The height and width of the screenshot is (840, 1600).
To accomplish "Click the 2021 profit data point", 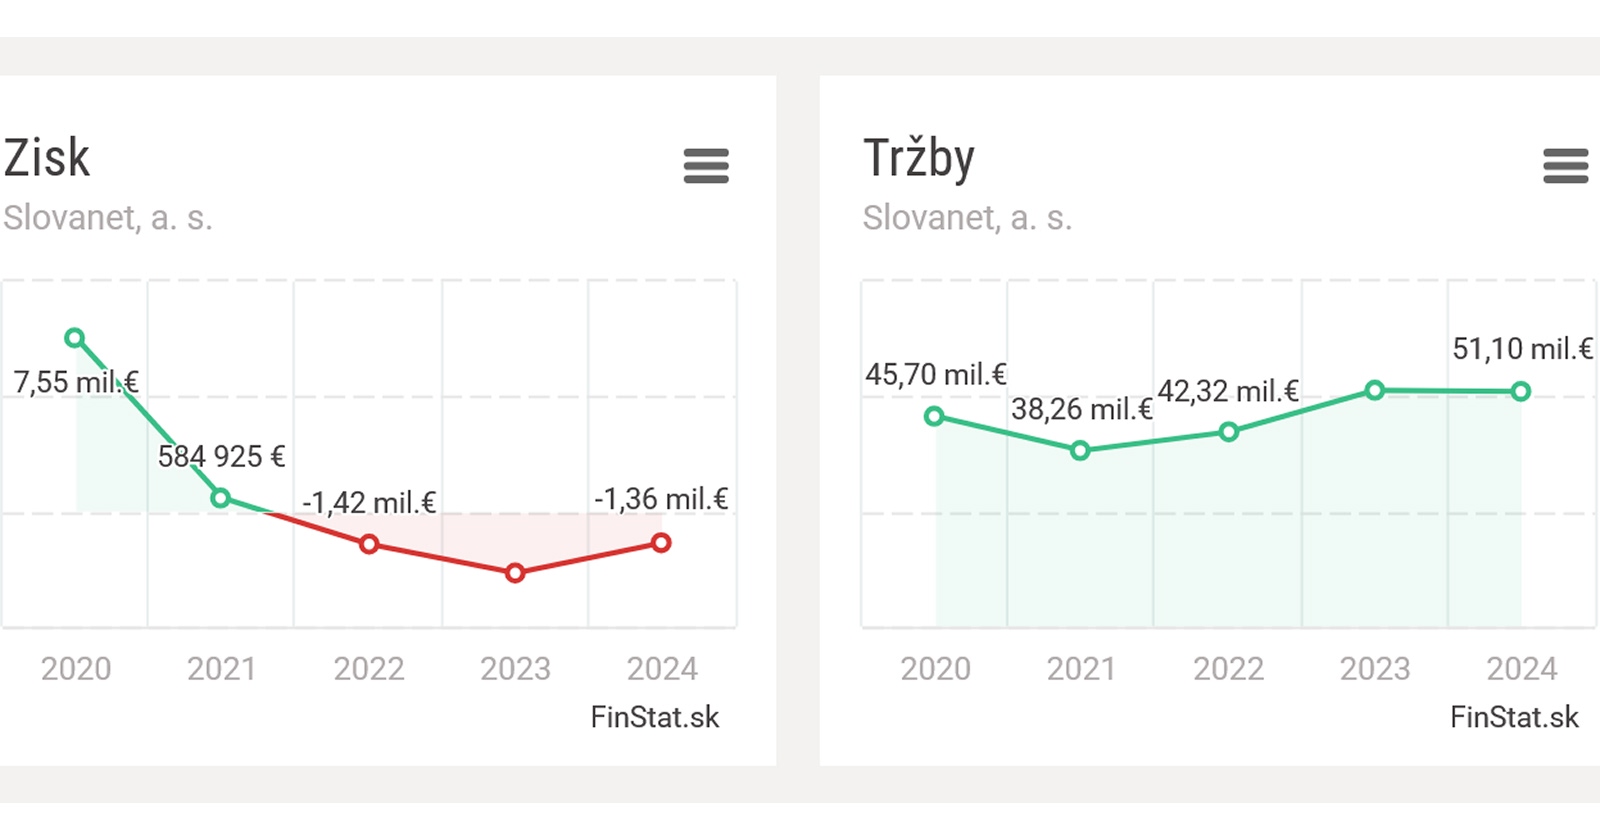I will click(221, 498).
